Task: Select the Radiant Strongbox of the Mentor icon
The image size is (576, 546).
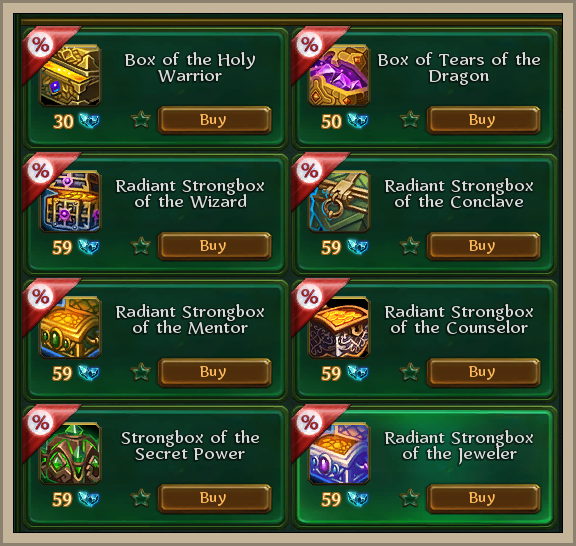Action: coord(70,328)
